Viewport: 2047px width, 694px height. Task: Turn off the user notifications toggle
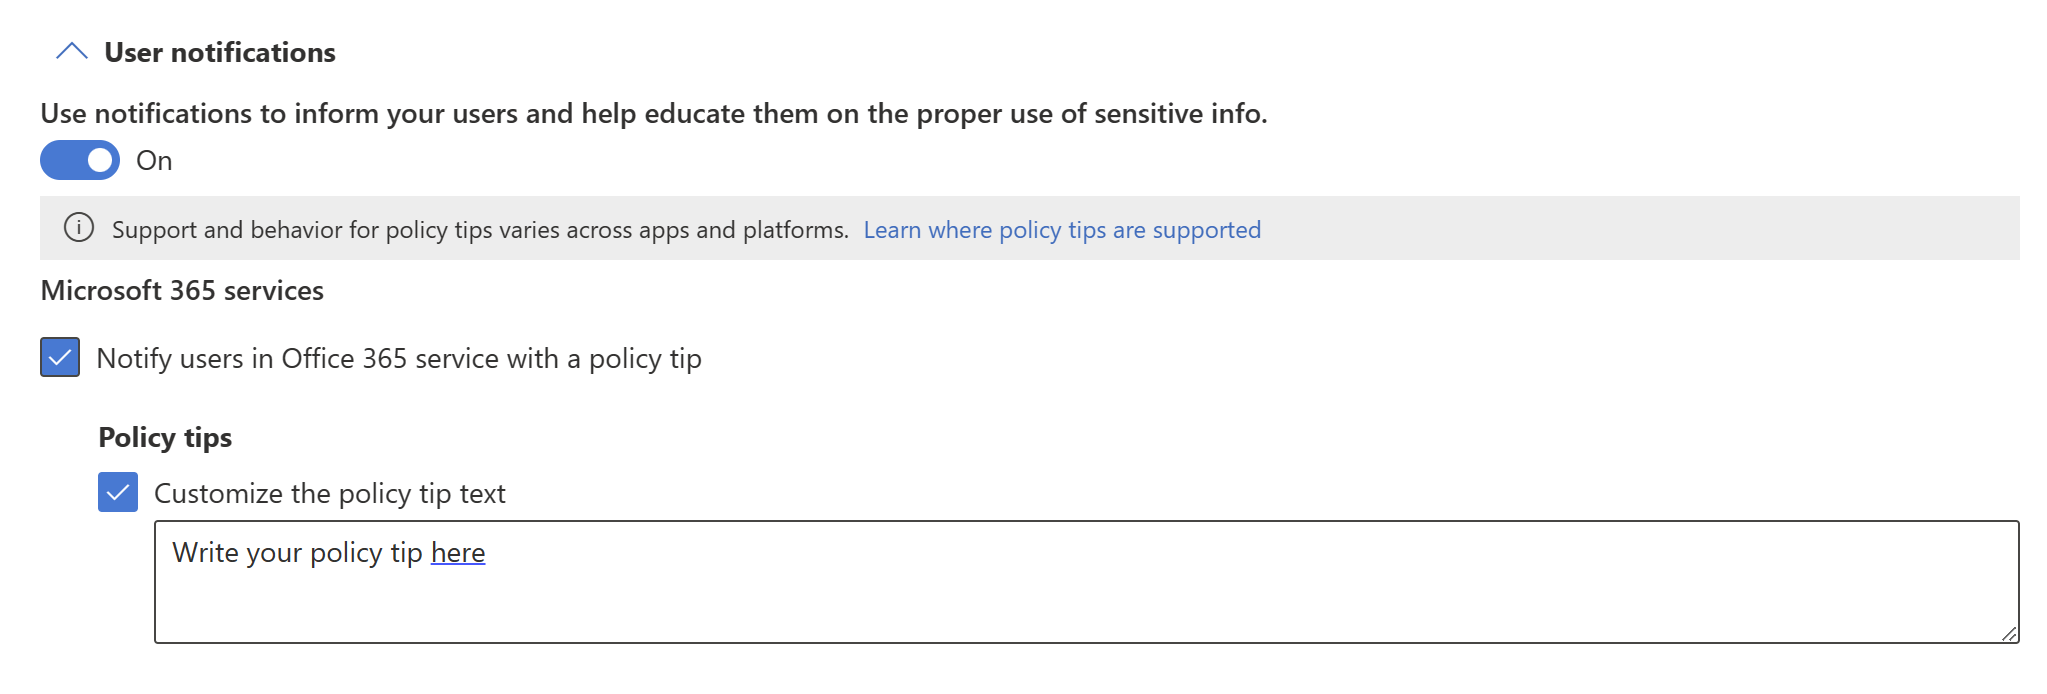(80, 160)
